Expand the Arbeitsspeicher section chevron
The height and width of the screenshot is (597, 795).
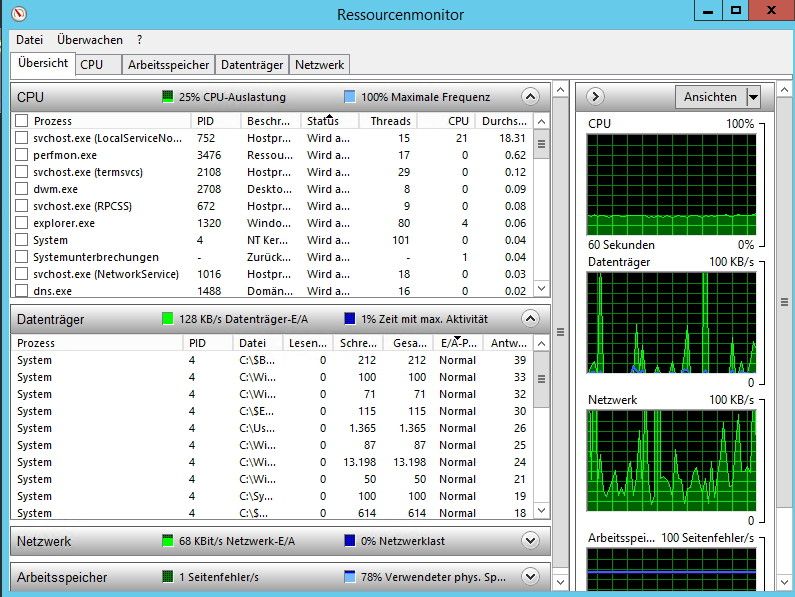pyautogui.click(x=530, y=576)
